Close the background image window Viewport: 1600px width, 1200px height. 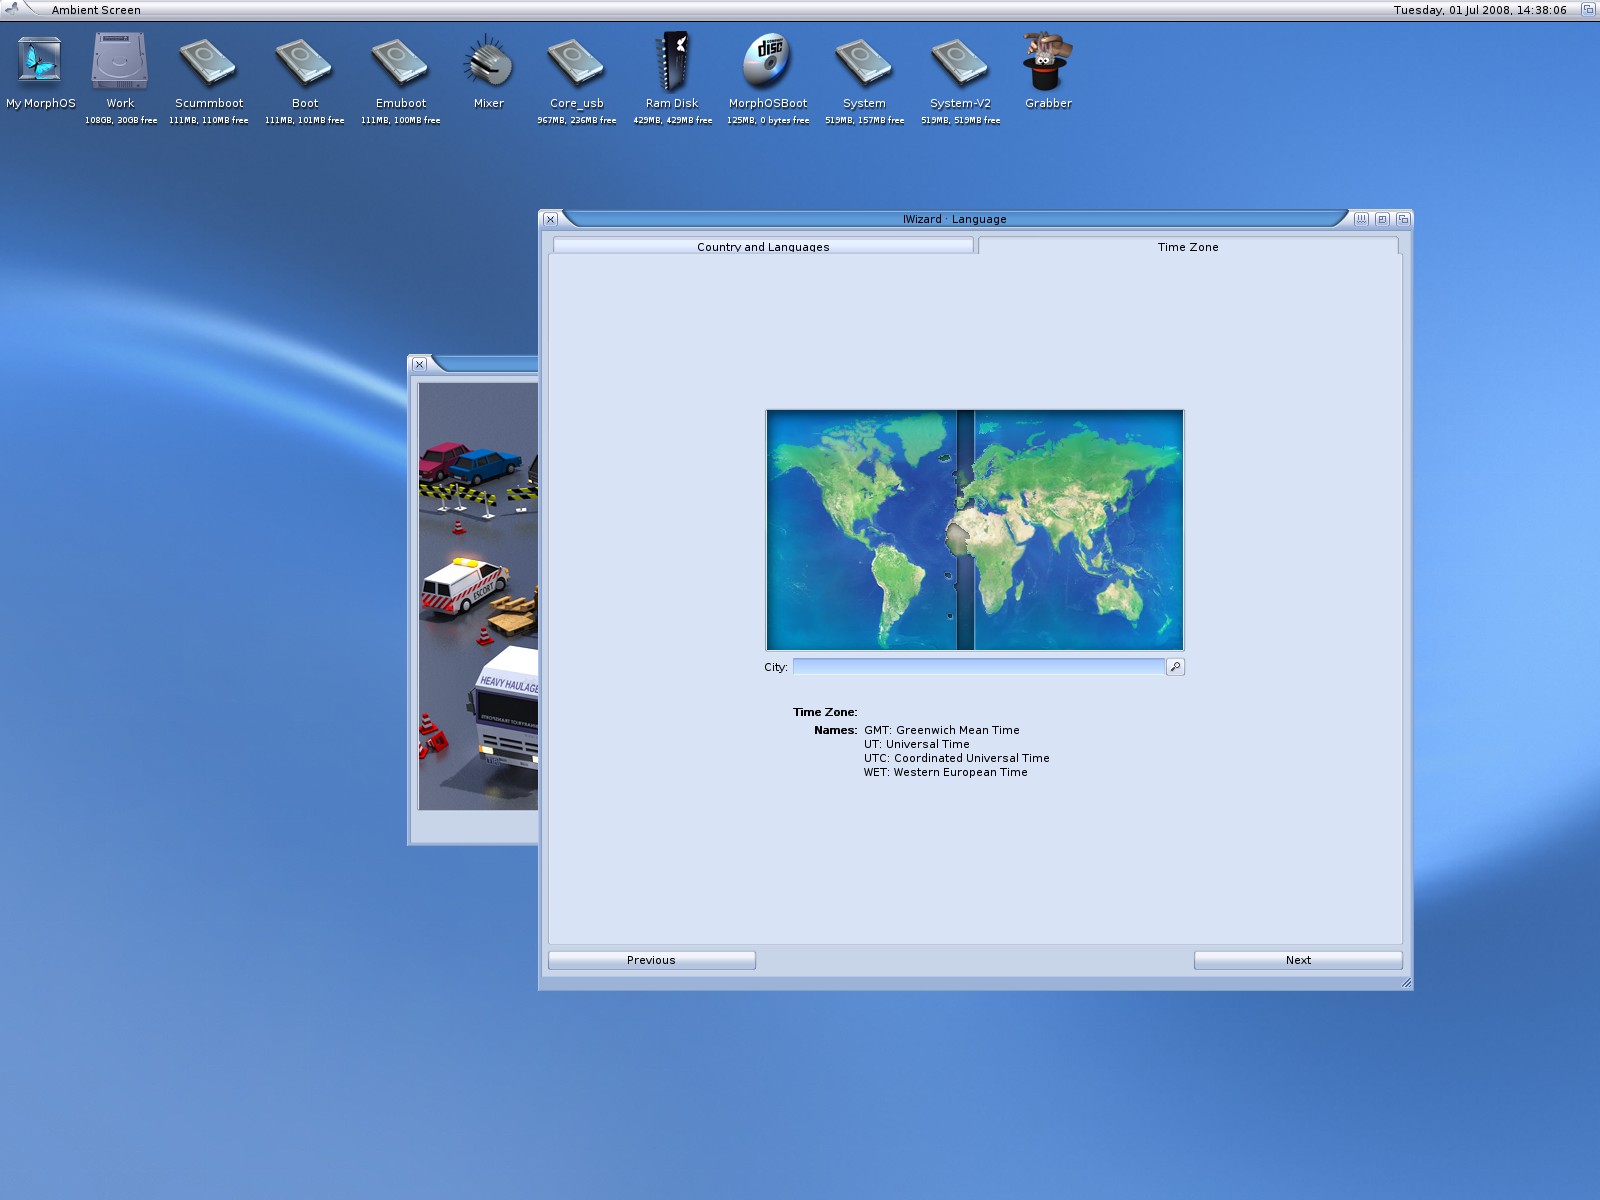(x=419, y=364)
